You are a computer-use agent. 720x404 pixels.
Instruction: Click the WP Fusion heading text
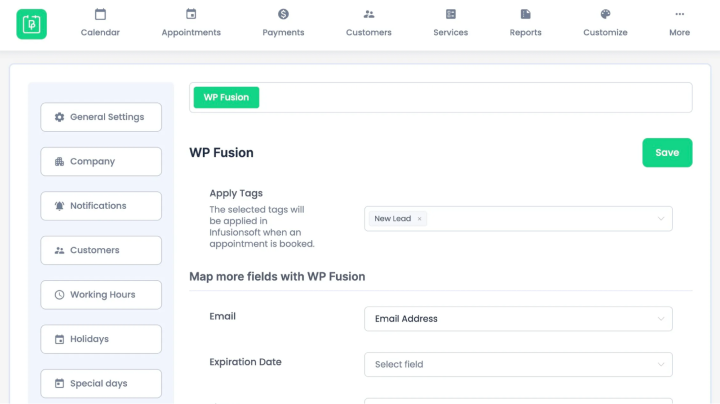pos(221,152)
